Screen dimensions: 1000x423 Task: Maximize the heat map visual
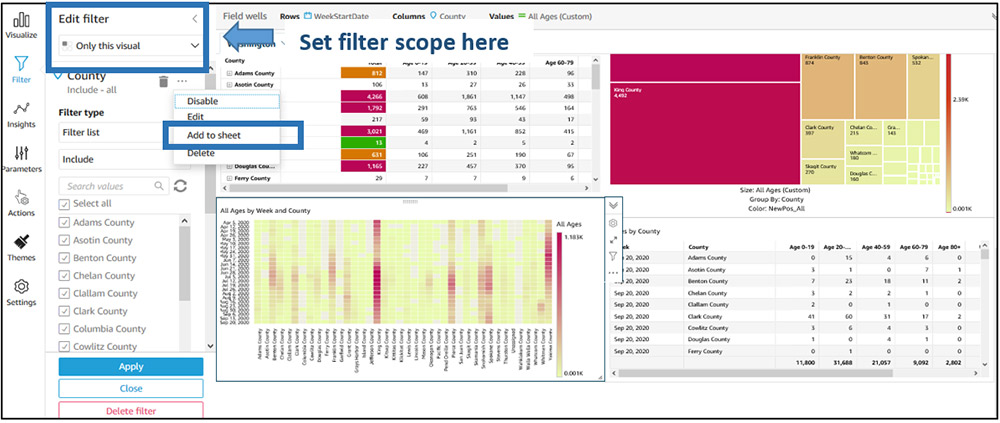[x=613, y=240]
